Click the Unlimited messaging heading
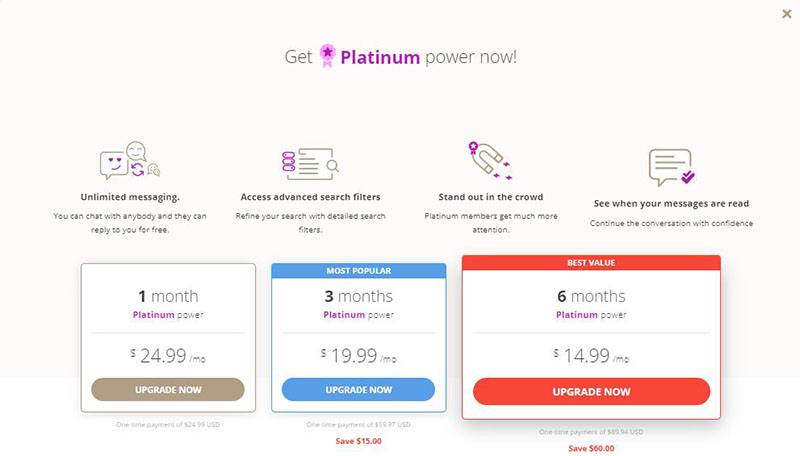Viewport: 800px width, 456px height. point(130,197)
